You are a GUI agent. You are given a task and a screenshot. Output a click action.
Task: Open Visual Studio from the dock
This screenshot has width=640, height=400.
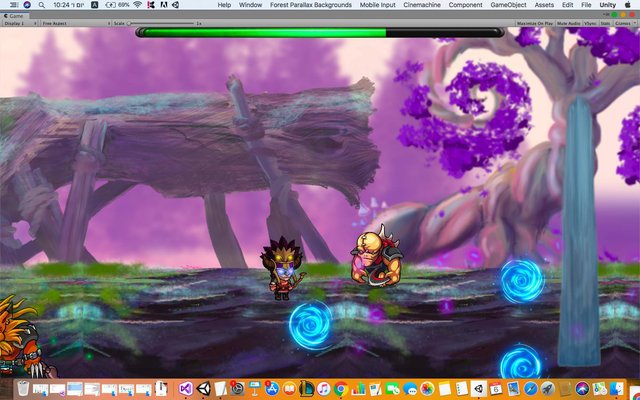[x=185, y=388]
